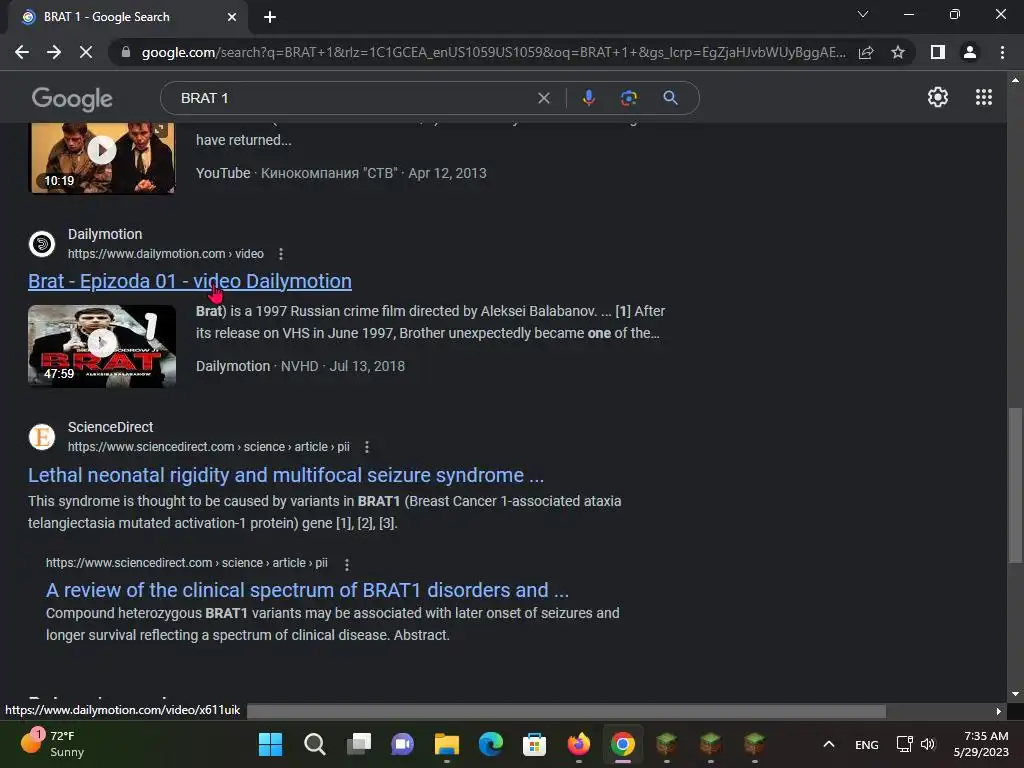The width and height of the screenshot is (1024, 768).
Task: Search by image with Google Lens
Action: tap(628, 98)
